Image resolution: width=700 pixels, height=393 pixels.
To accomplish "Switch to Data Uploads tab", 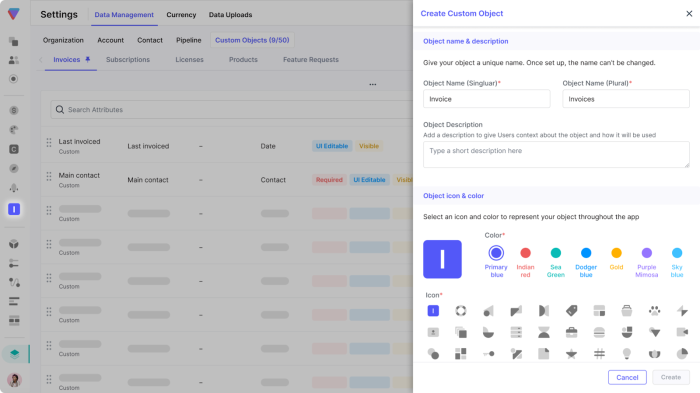I will coord(230,15).
